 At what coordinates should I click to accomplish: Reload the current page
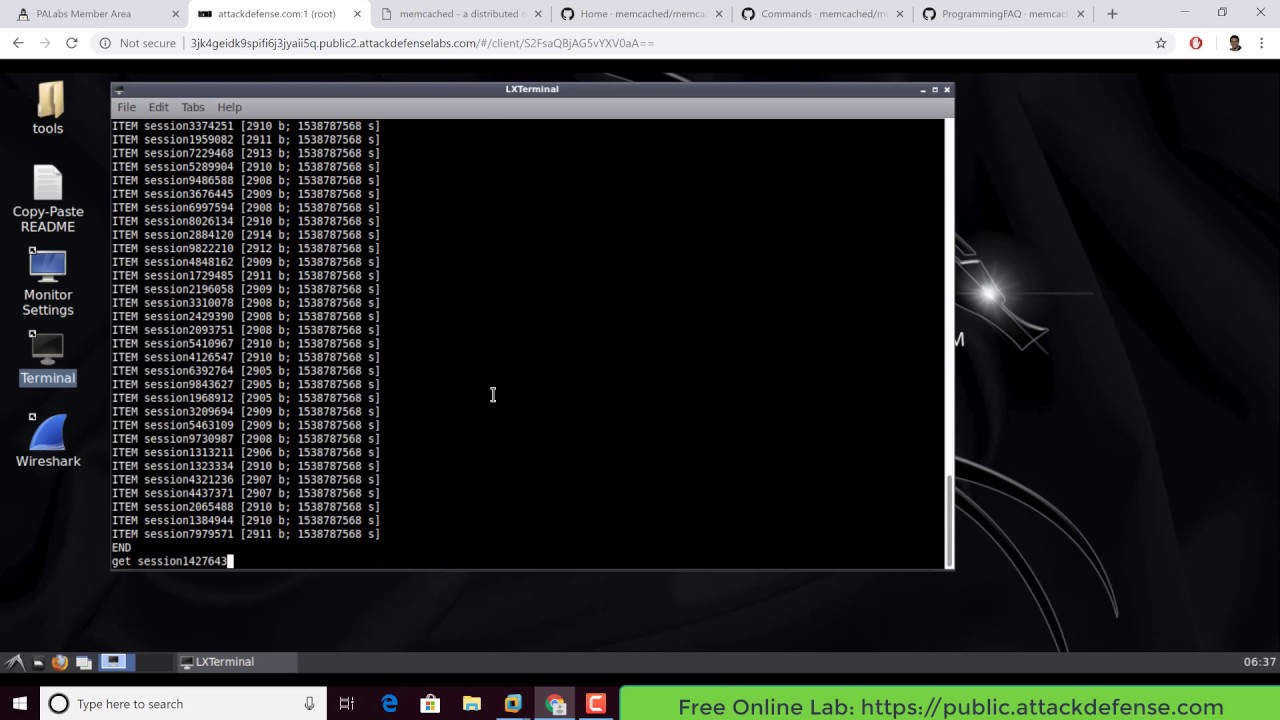(x=71, y=43)
